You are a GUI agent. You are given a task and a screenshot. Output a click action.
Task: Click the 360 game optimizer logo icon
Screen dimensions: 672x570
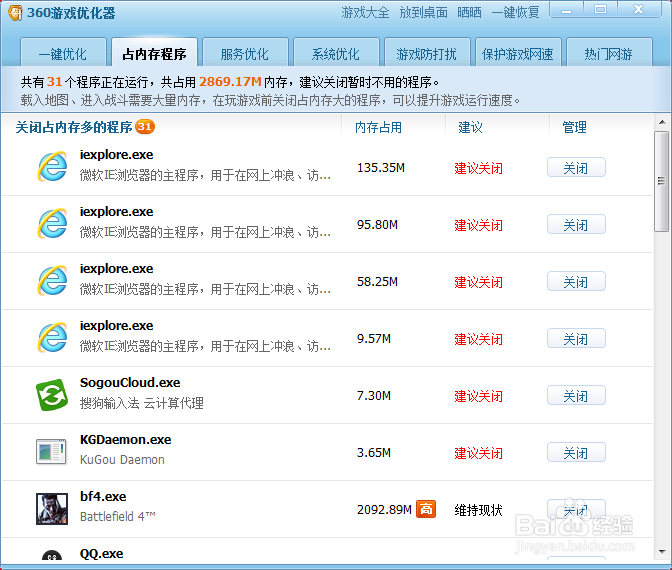pyautogui.click(x=15, y=12)
